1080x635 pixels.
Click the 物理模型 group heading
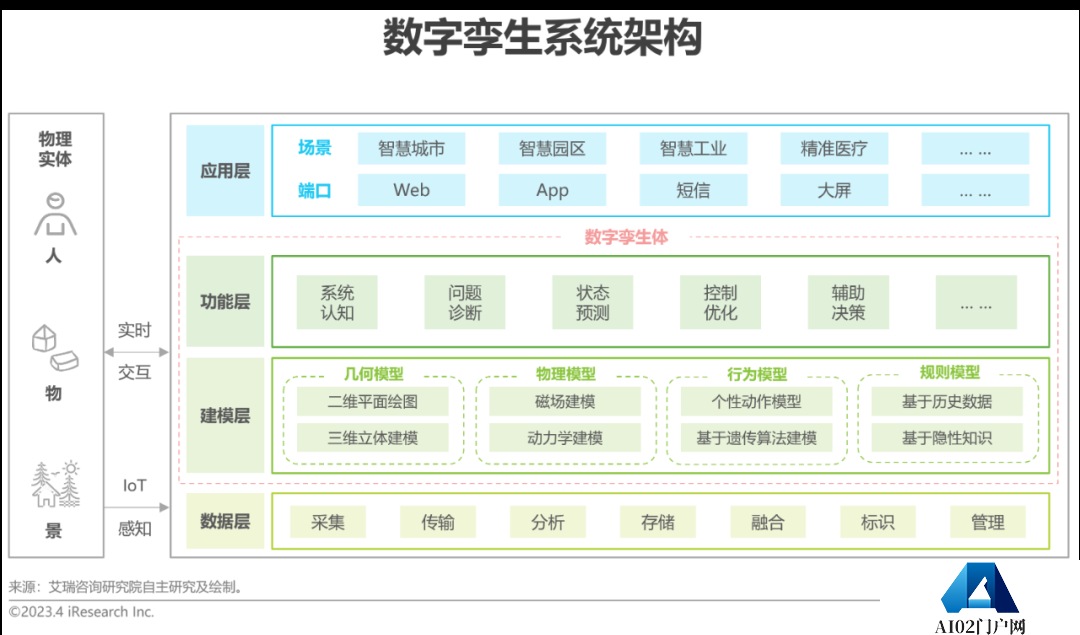(565, 374)
